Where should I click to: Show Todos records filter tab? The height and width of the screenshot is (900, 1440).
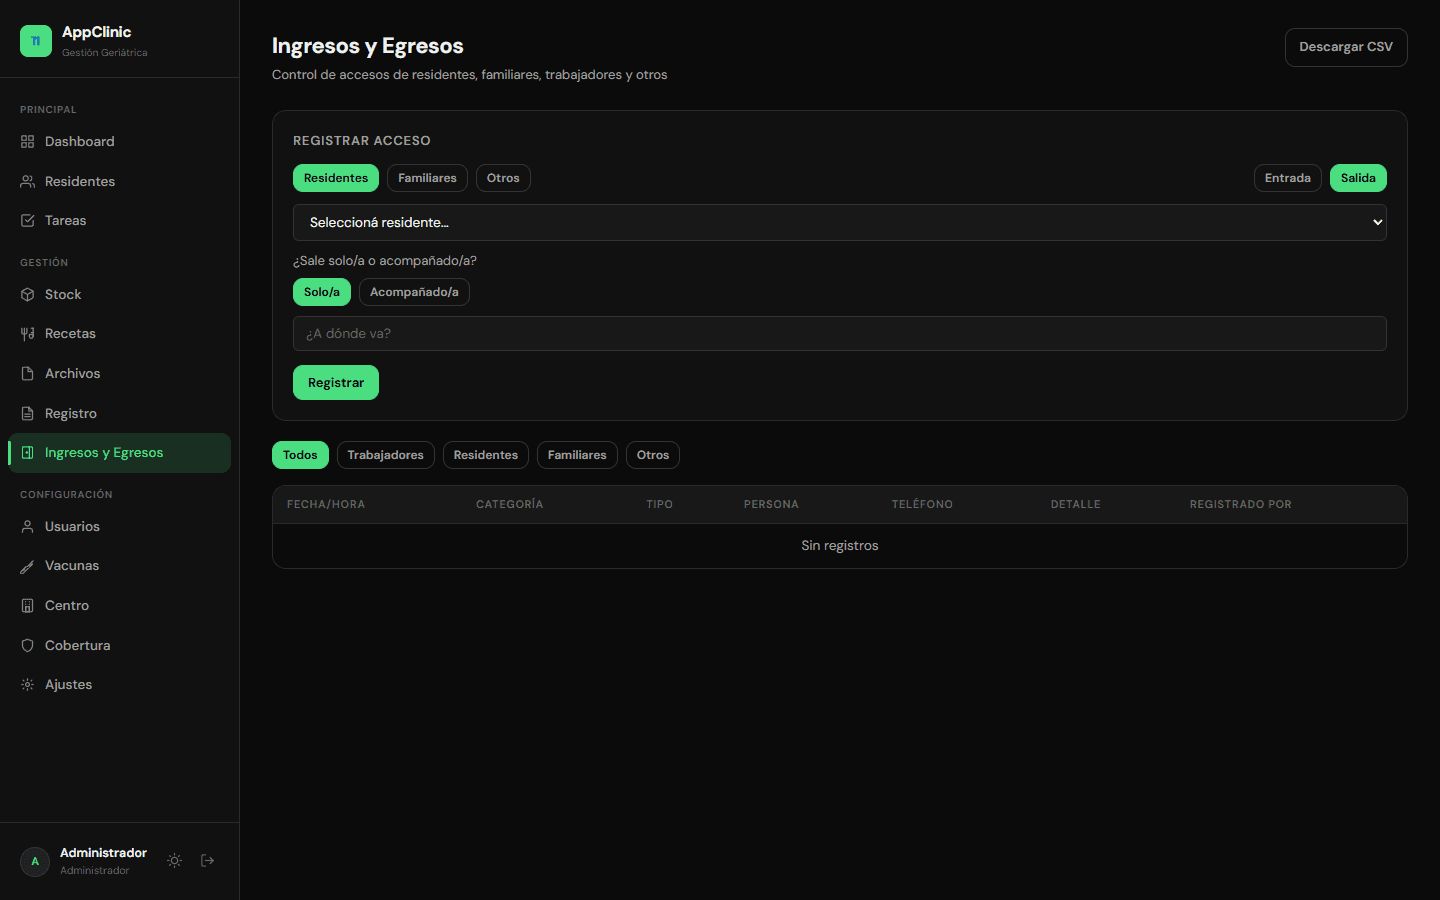300,455
